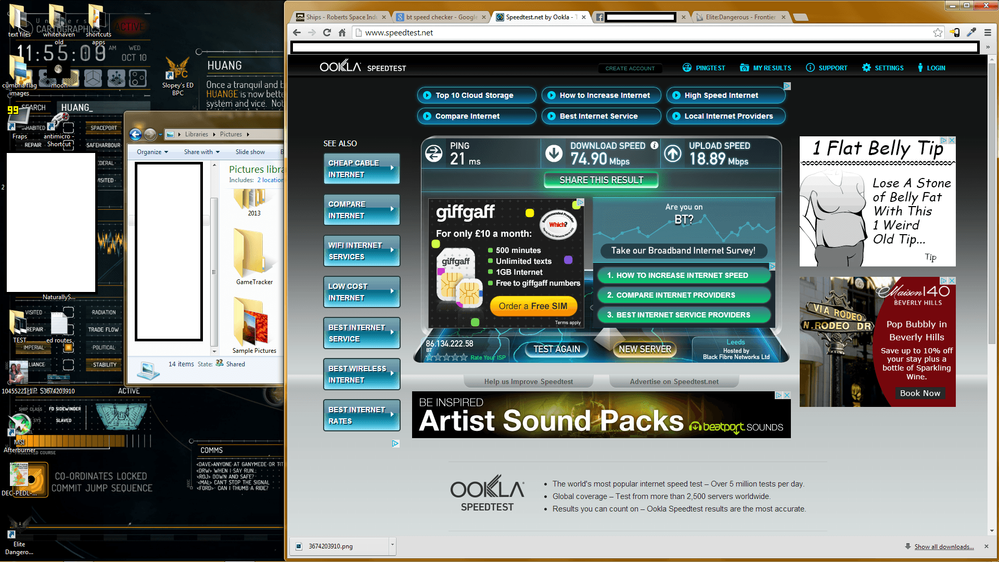
Task: Open 'Best Wireless Internet' See Also link
Action: point(361,374)
